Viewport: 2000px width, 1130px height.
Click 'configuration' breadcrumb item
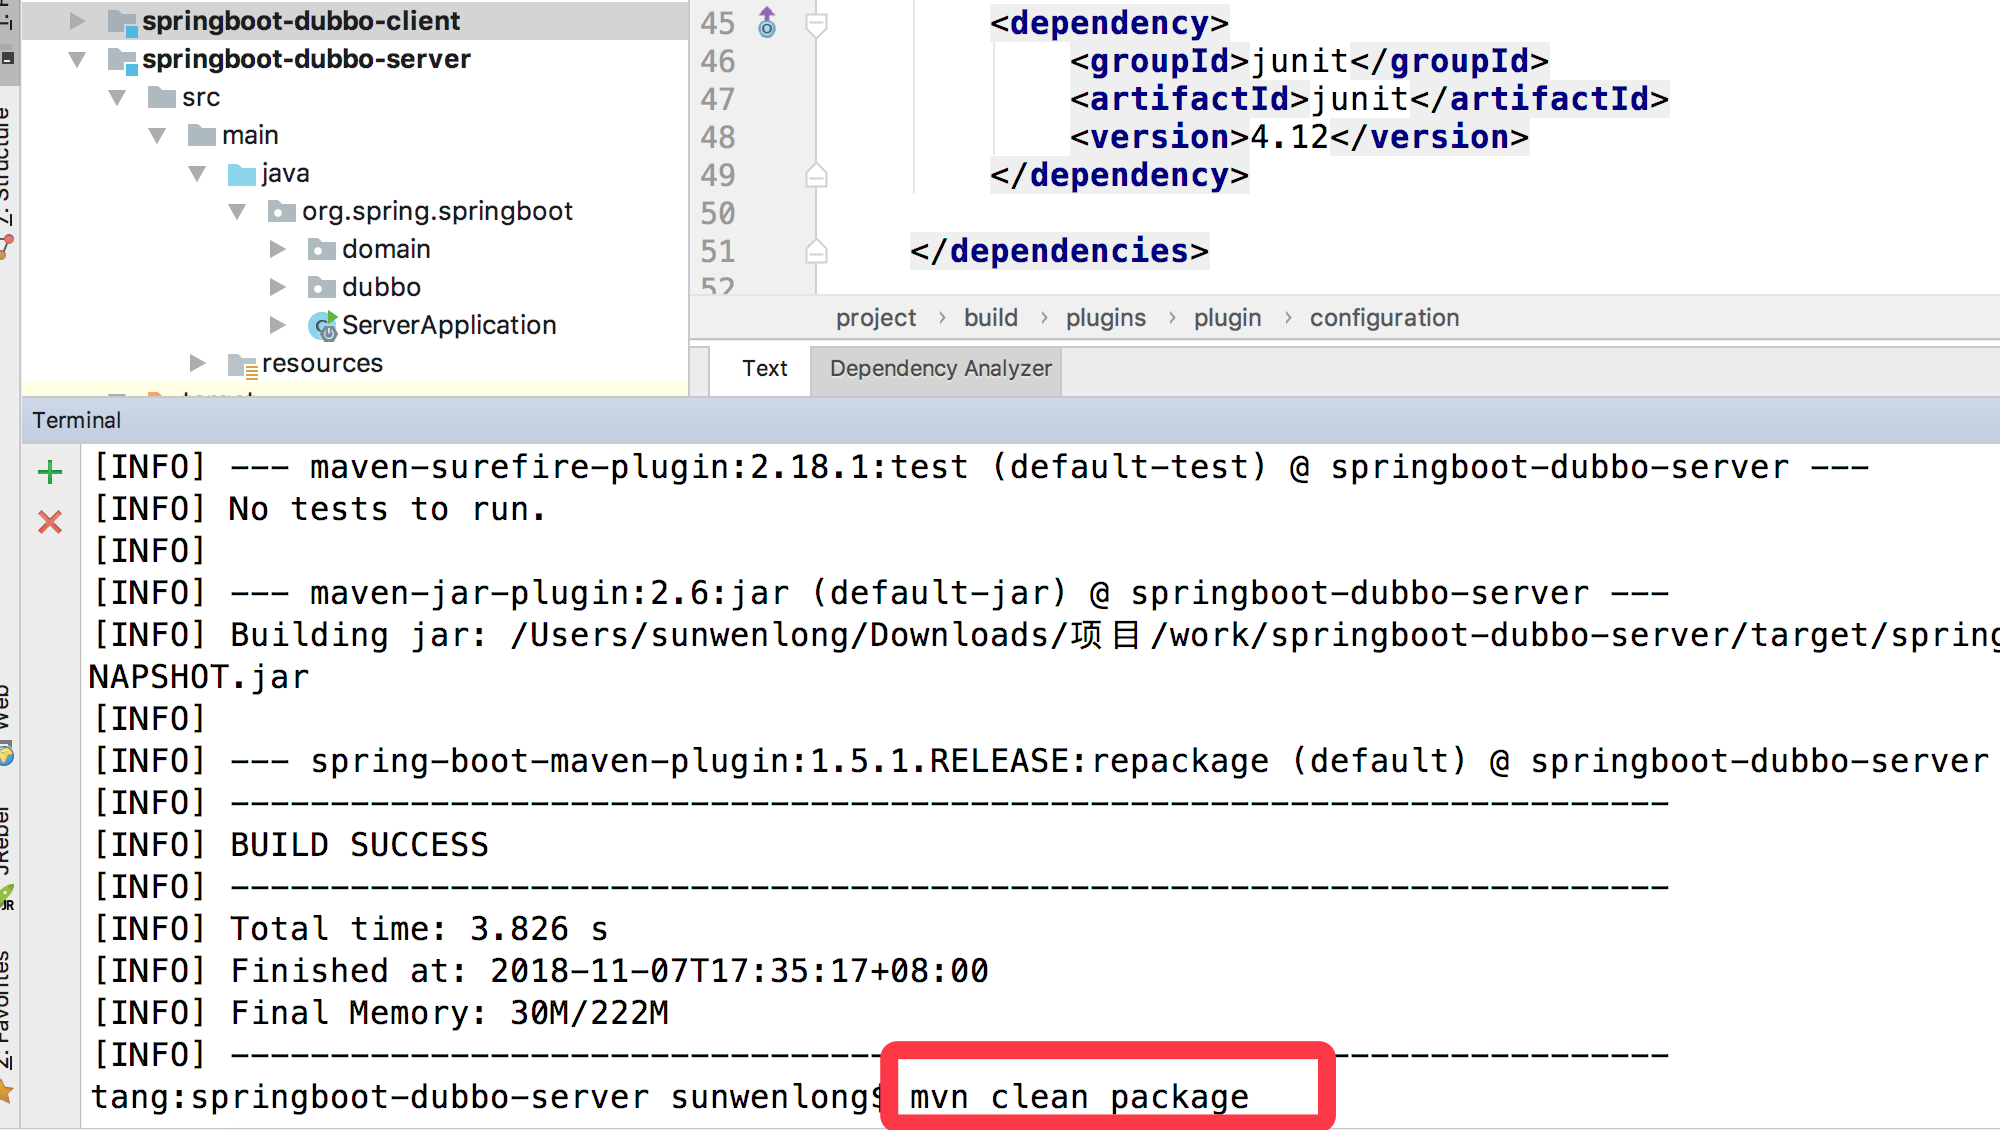(x=1384, y=318)
